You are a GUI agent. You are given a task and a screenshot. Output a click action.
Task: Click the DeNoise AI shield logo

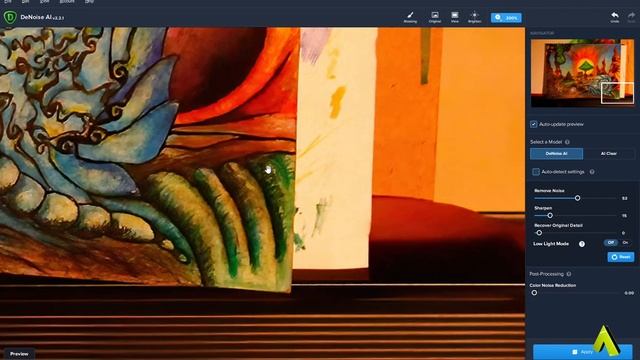click(10, 17)
